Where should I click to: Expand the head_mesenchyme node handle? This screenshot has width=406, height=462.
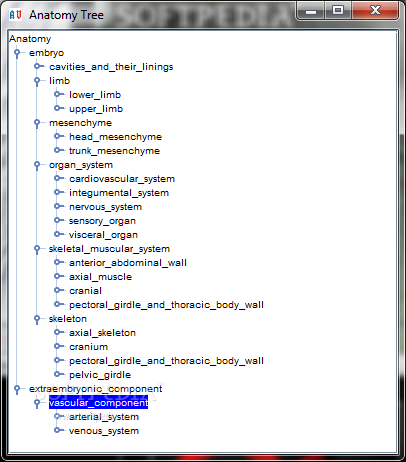[x=59, y=137]
